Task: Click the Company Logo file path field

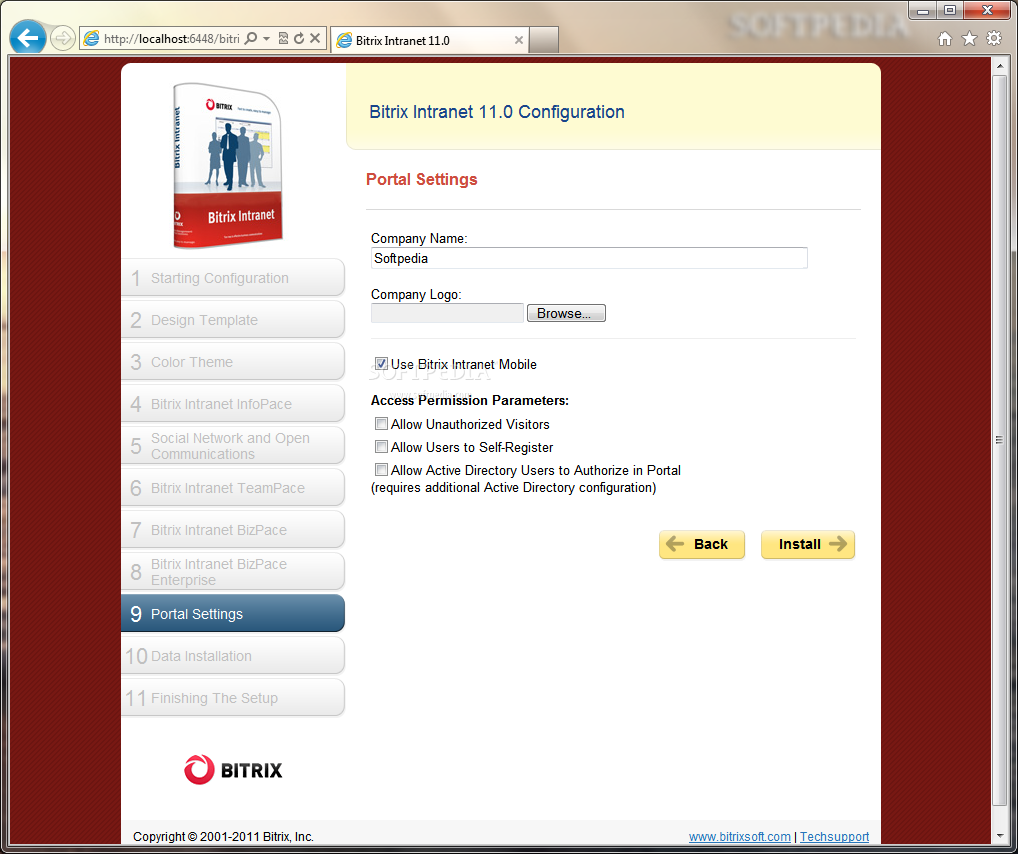Action: pos(447,313)
